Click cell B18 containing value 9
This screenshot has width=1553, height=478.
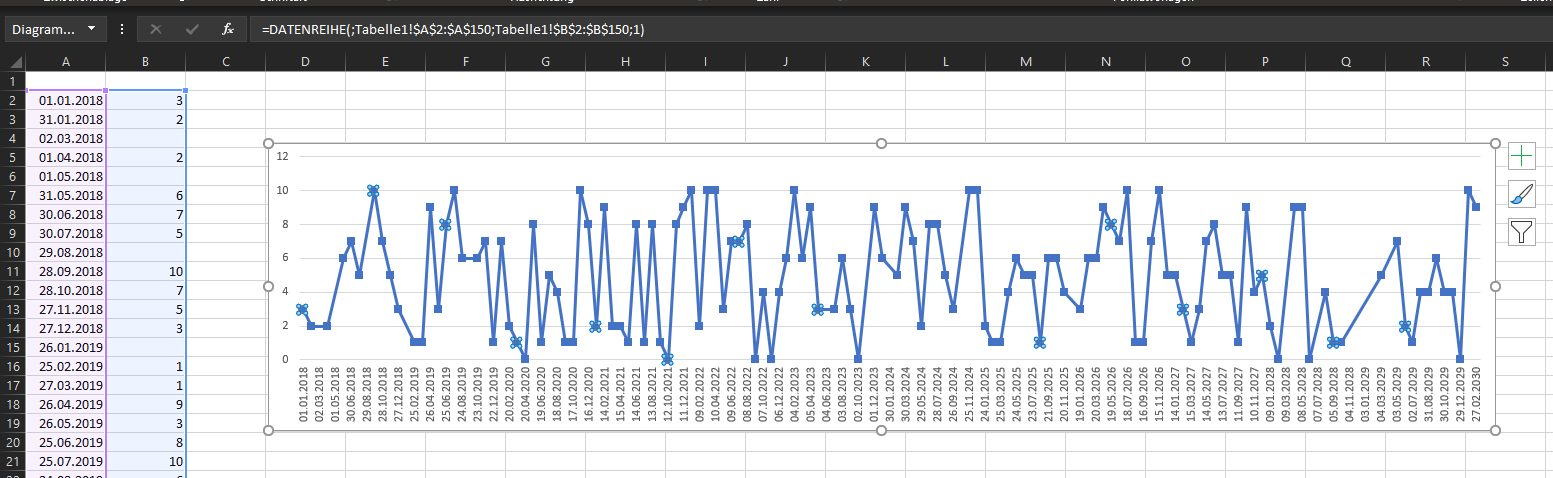click(x=146, y=404)
